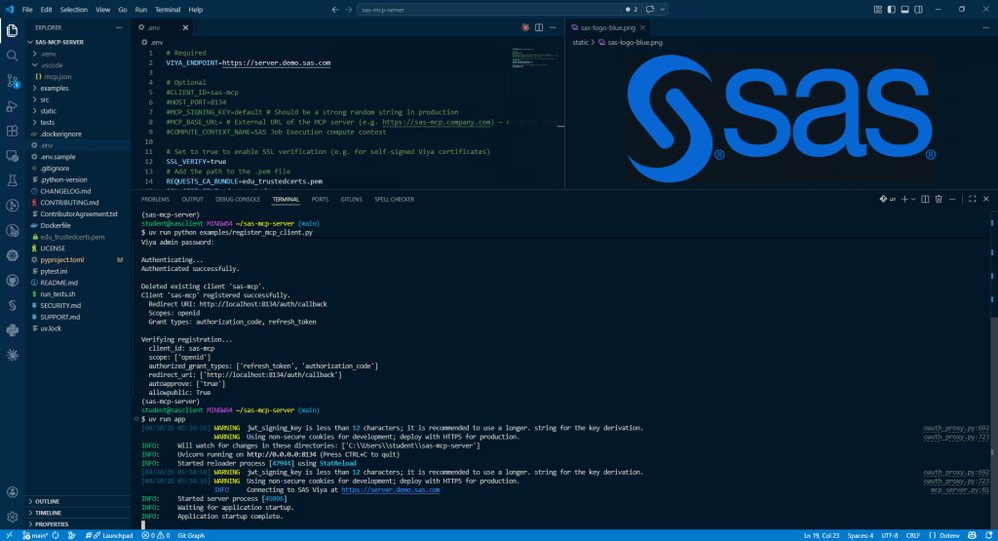Open more actions for .env editor group
Screen dimensions: 998x541
[x=552, y=27]
